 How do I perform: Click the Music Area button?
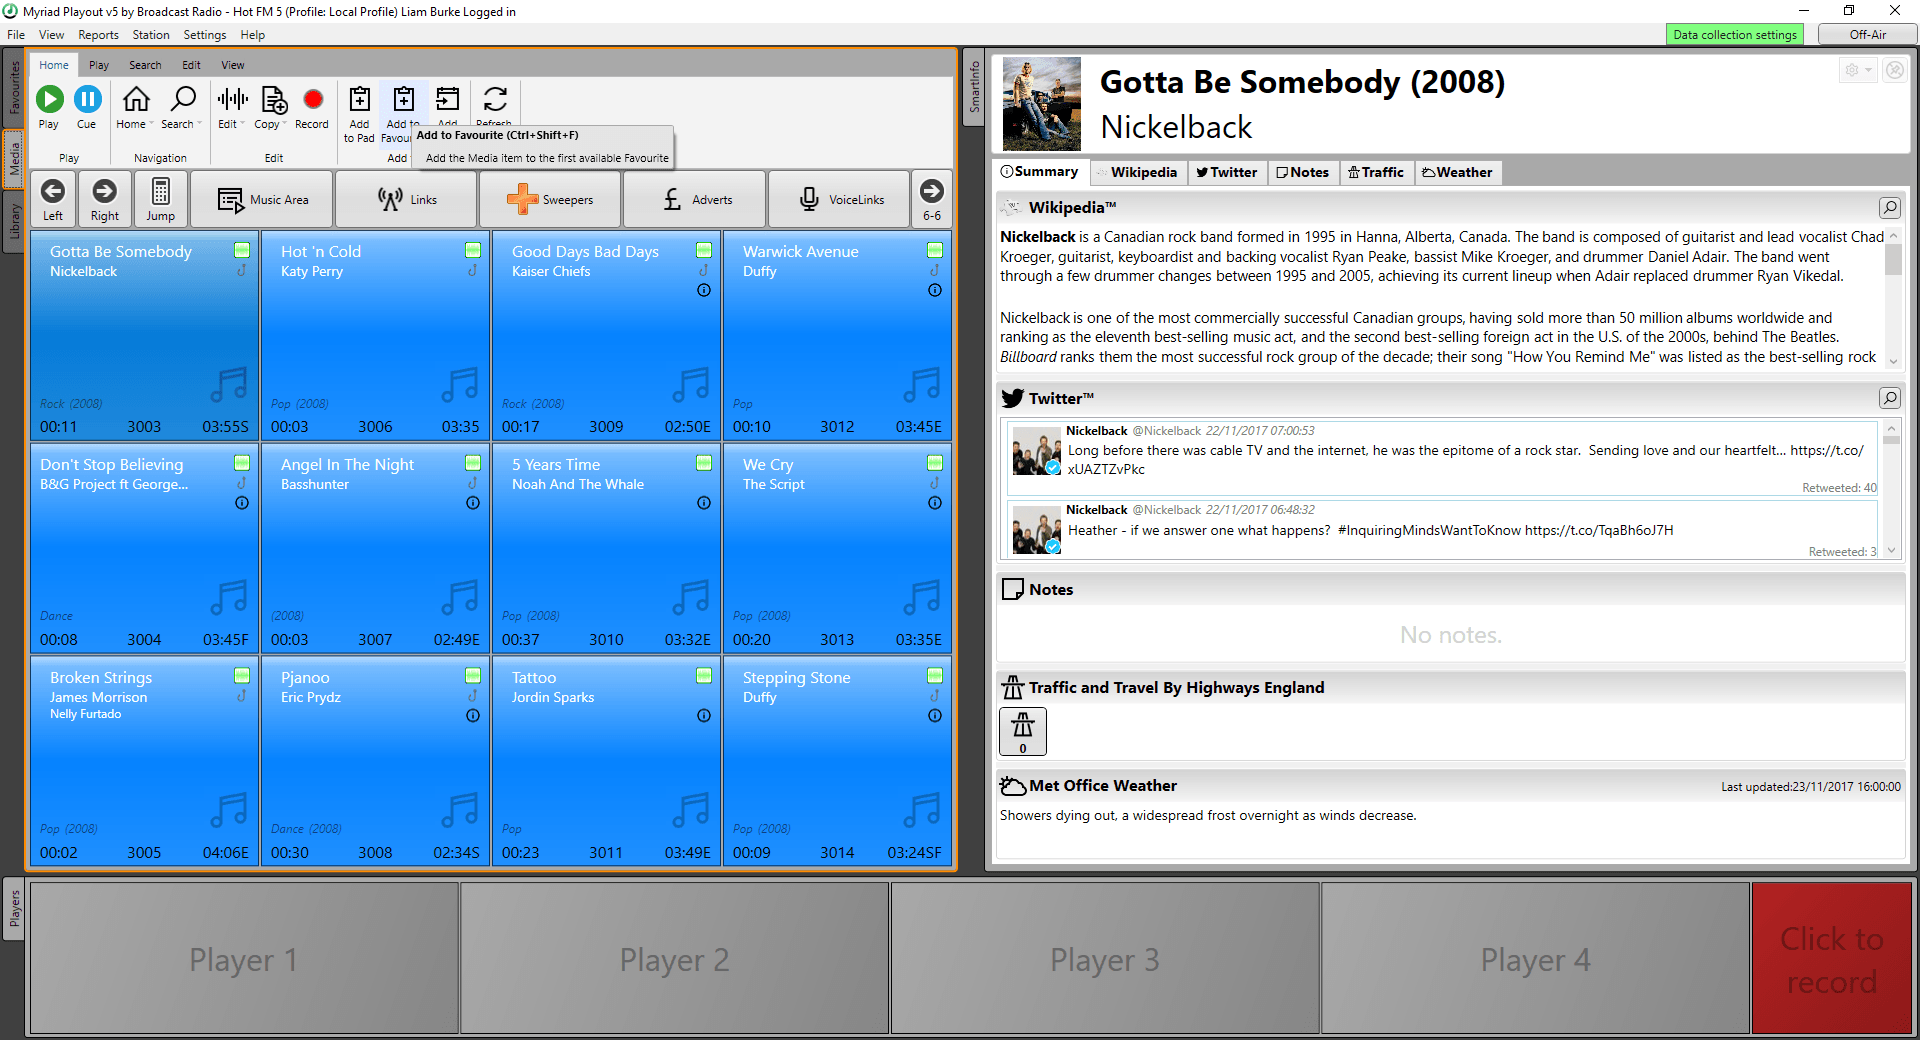click(262, 198)
